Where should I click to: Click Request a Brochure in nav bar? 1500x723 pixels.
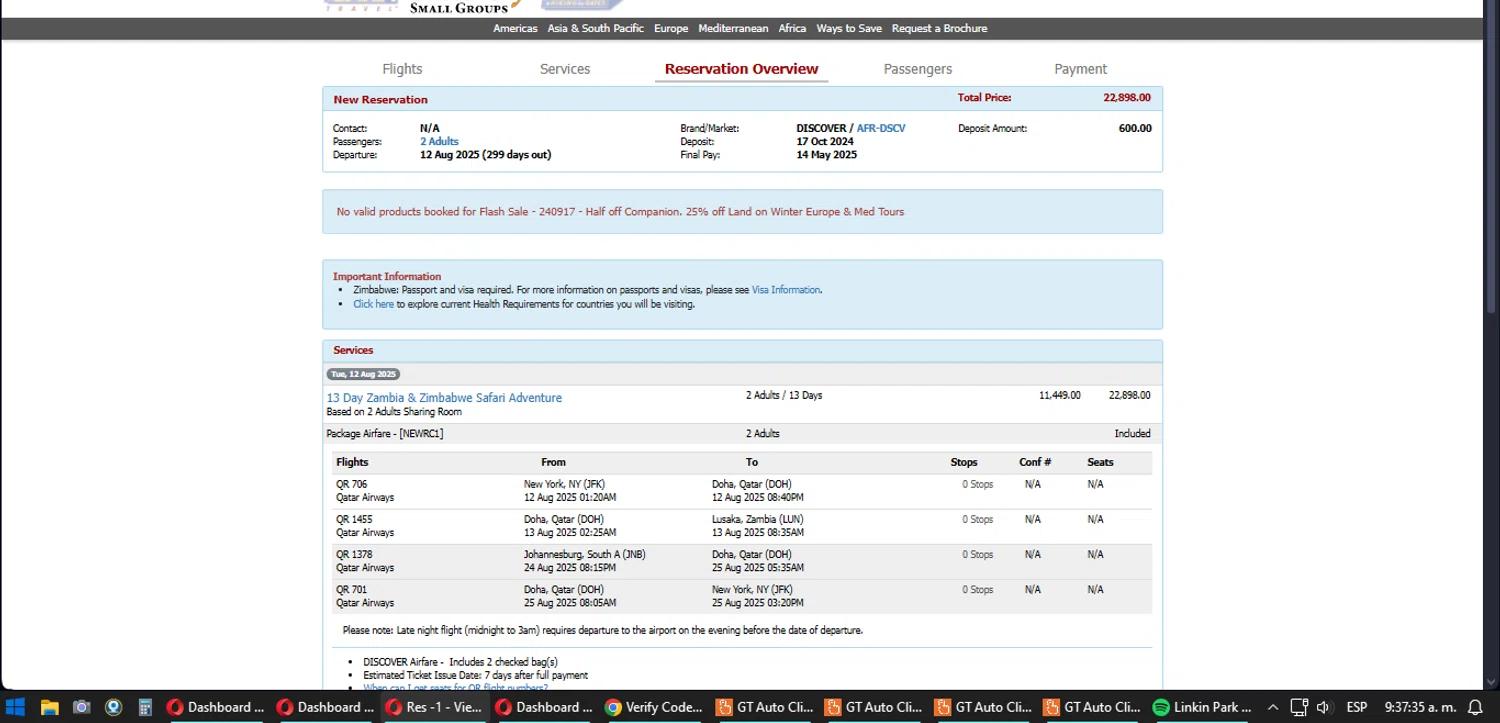pyautogui.click(x=939, y=28)
